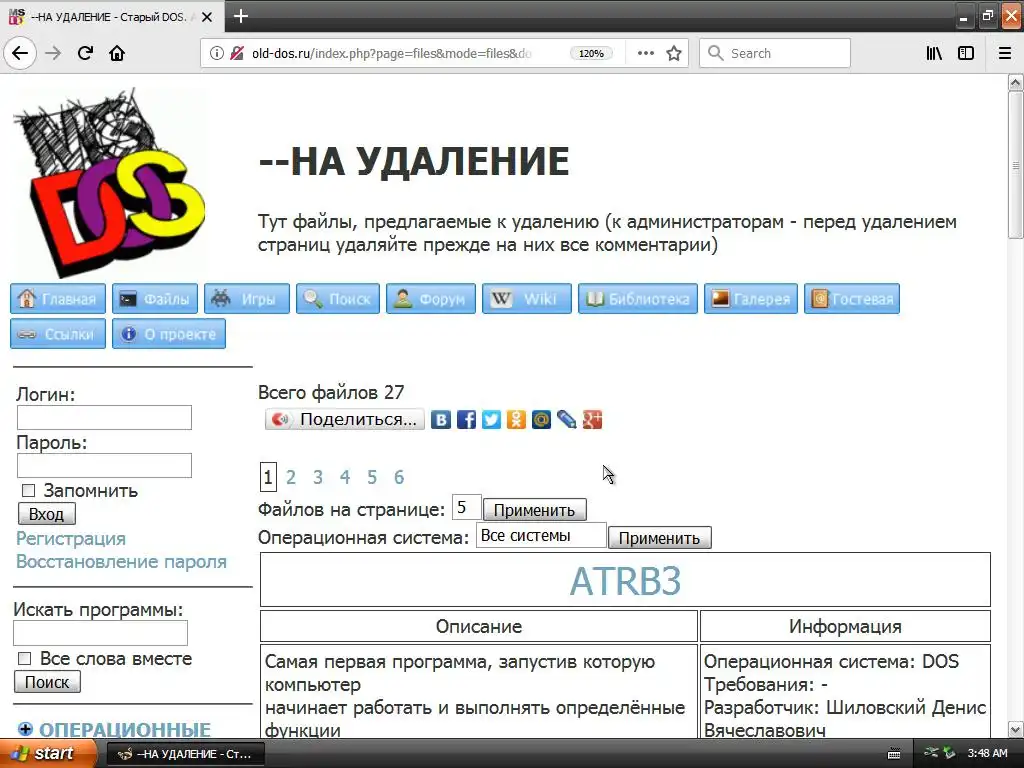This screenshot has height=768, width=1024.
Task: Toggle the Запомнить checkbox
Action: [28, 490]
